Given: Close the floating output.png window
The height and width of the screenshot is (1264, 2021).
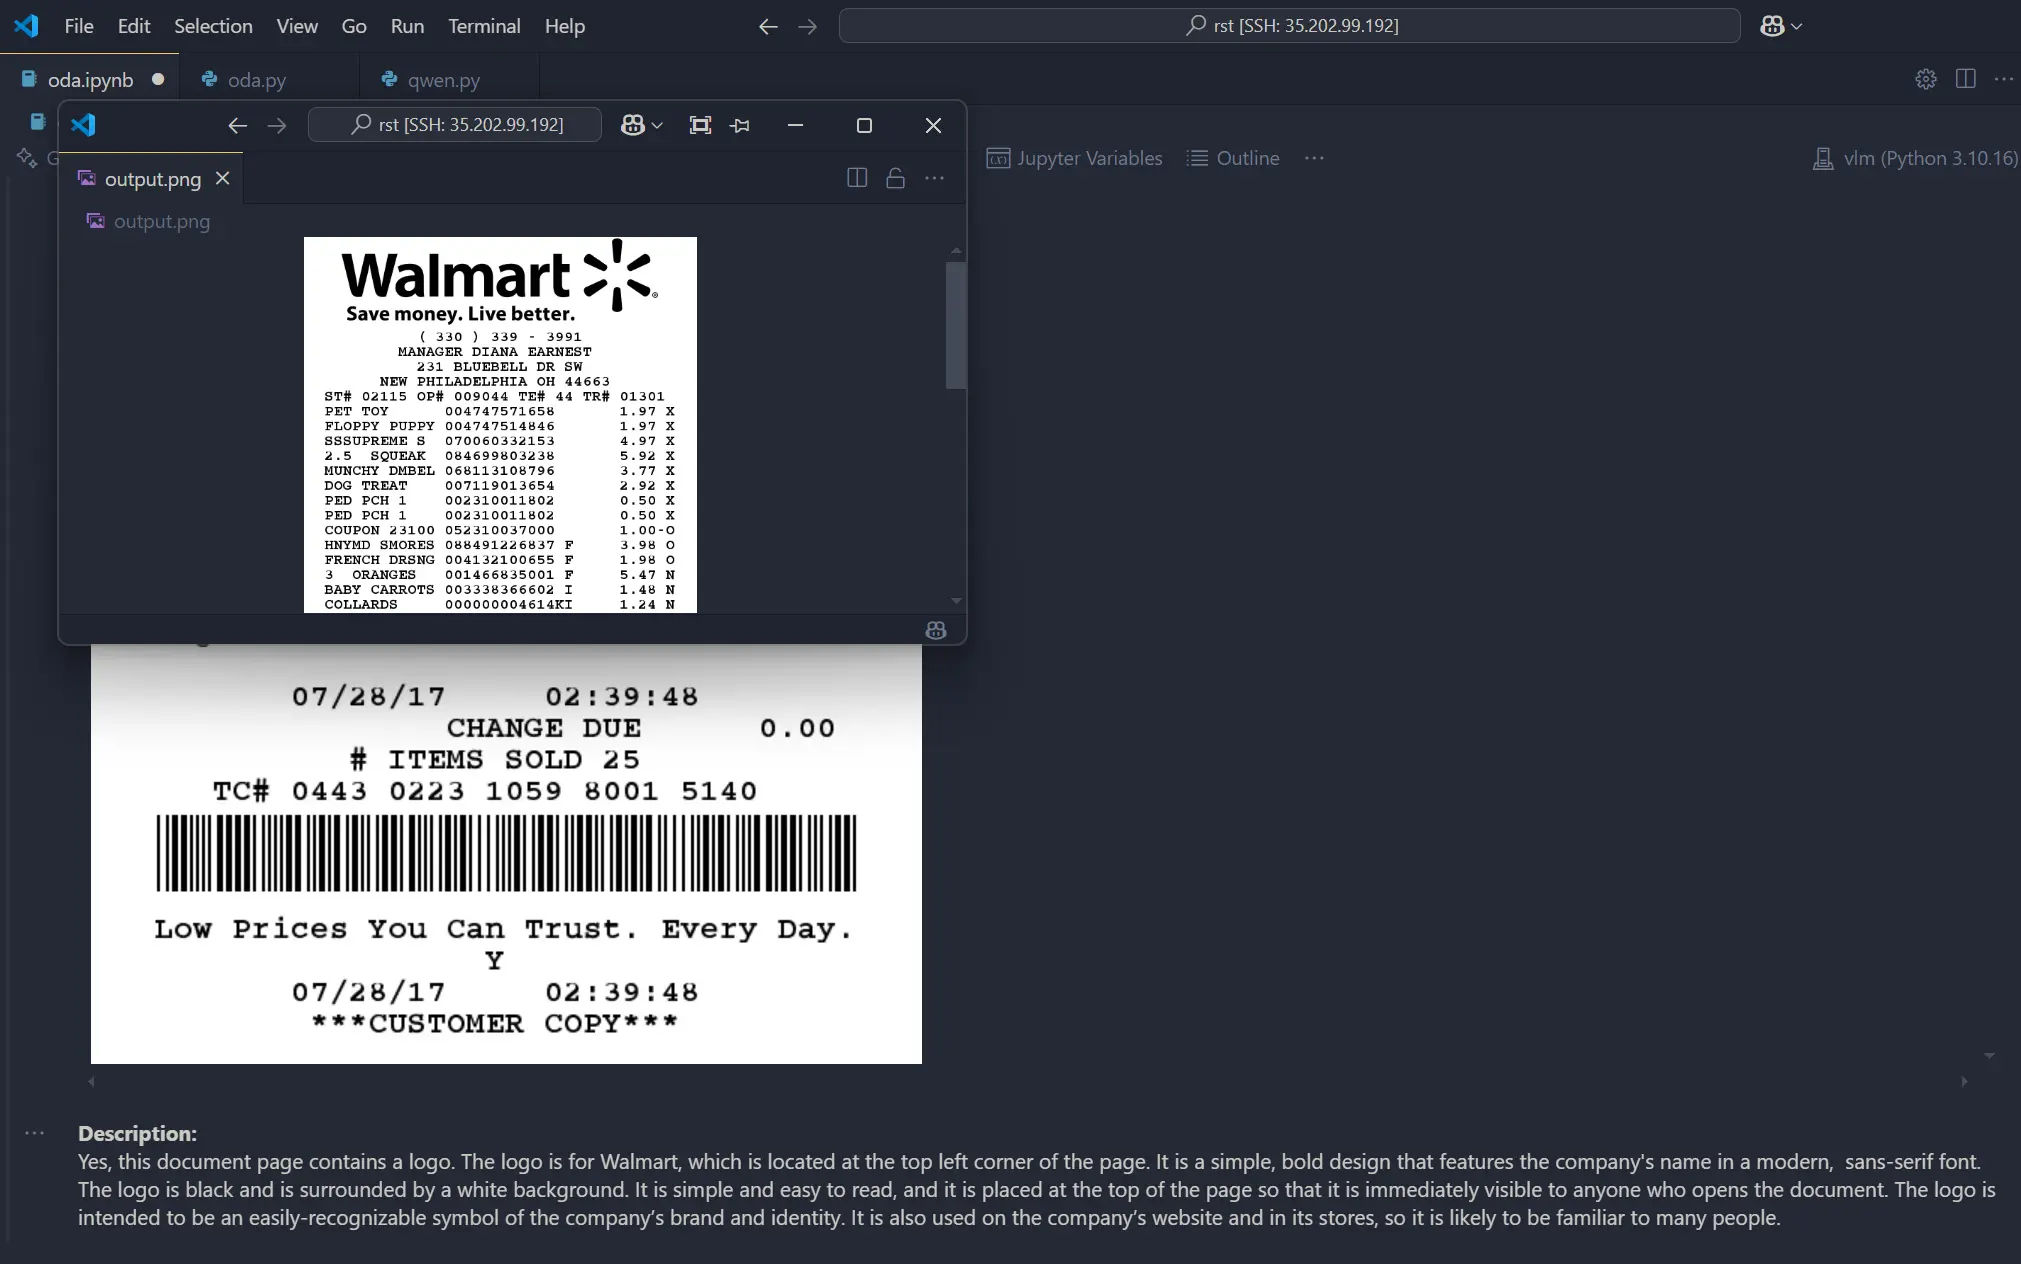Looking at the screenshot, I should pyautogui.click(x=933, y=125).
